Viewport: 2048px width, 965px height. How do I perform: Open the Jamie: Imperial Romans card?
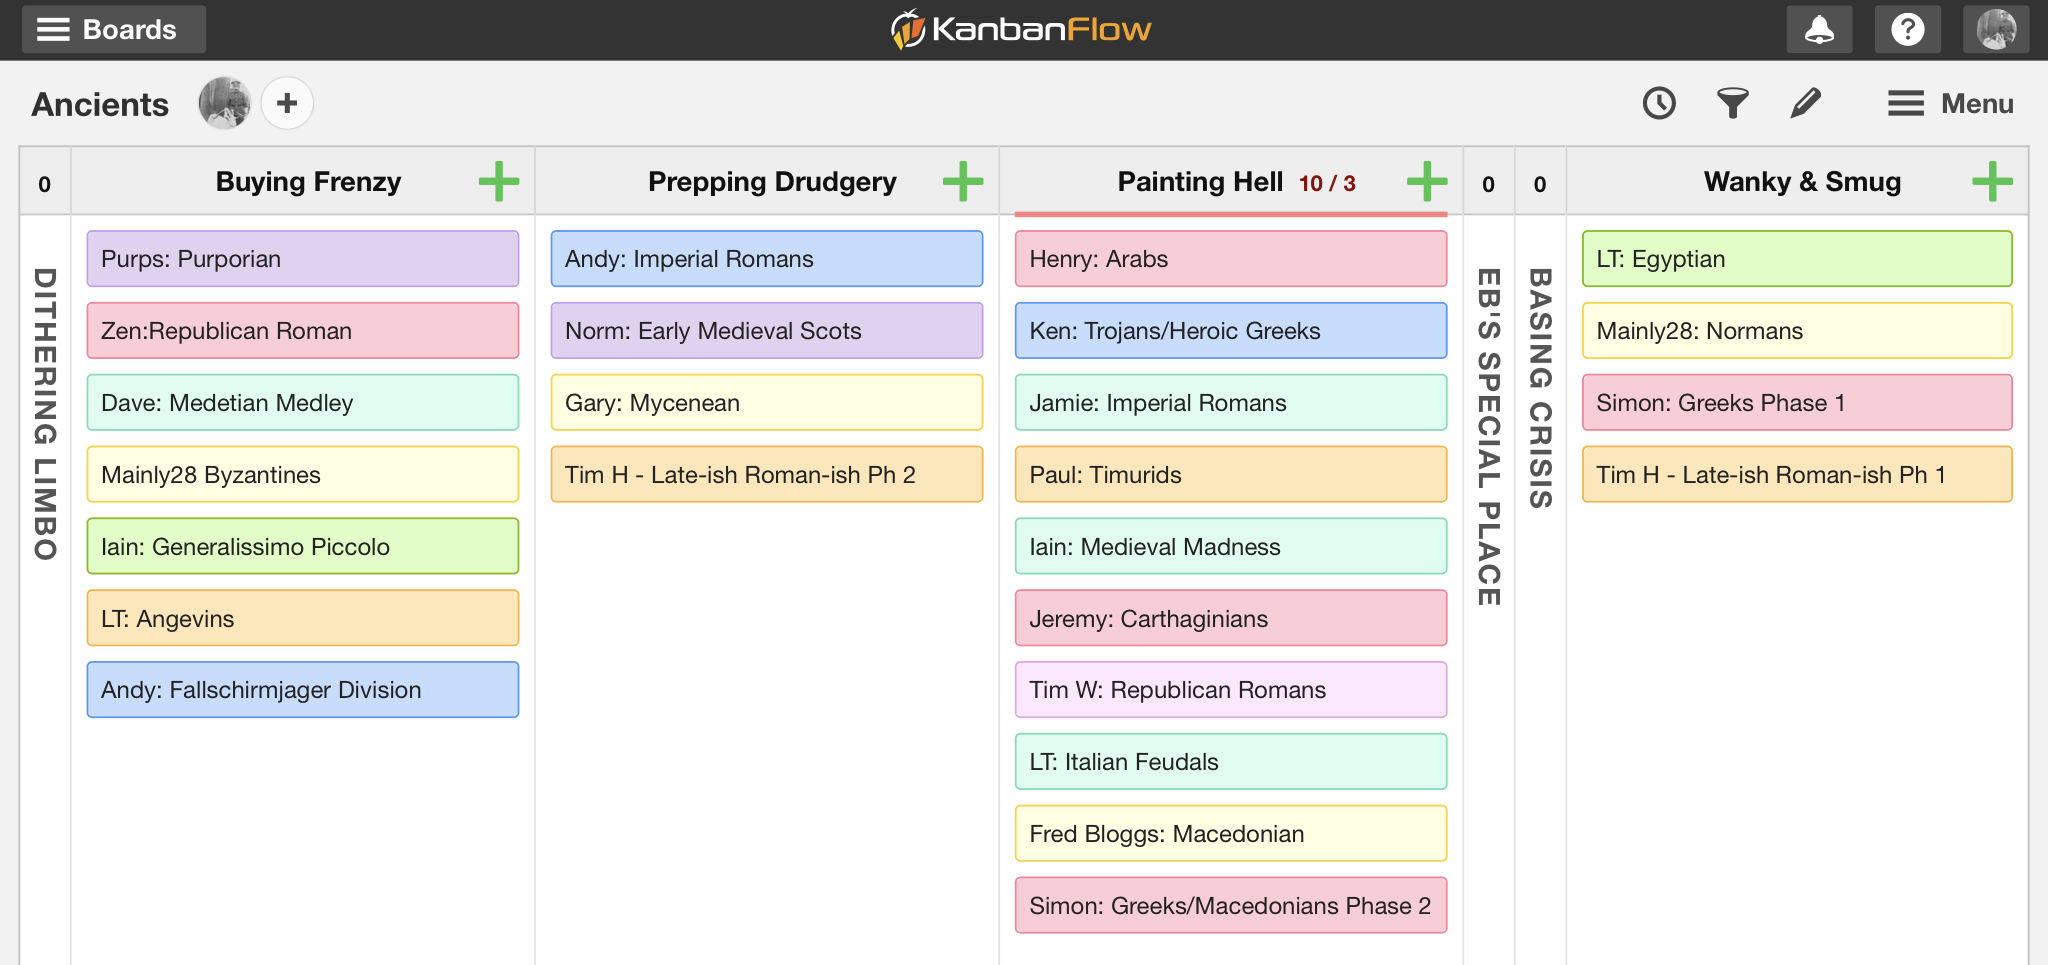pos(1231,403)
